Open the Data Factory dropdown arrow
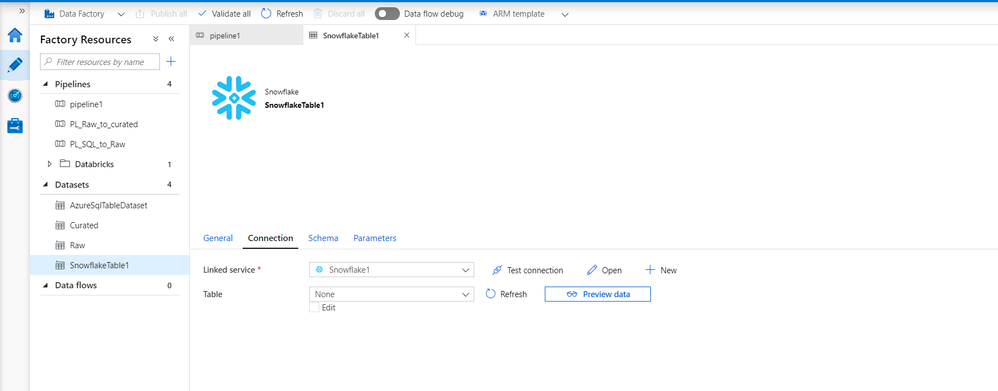This screenshot has width=998, height=391. pos(122,14)
